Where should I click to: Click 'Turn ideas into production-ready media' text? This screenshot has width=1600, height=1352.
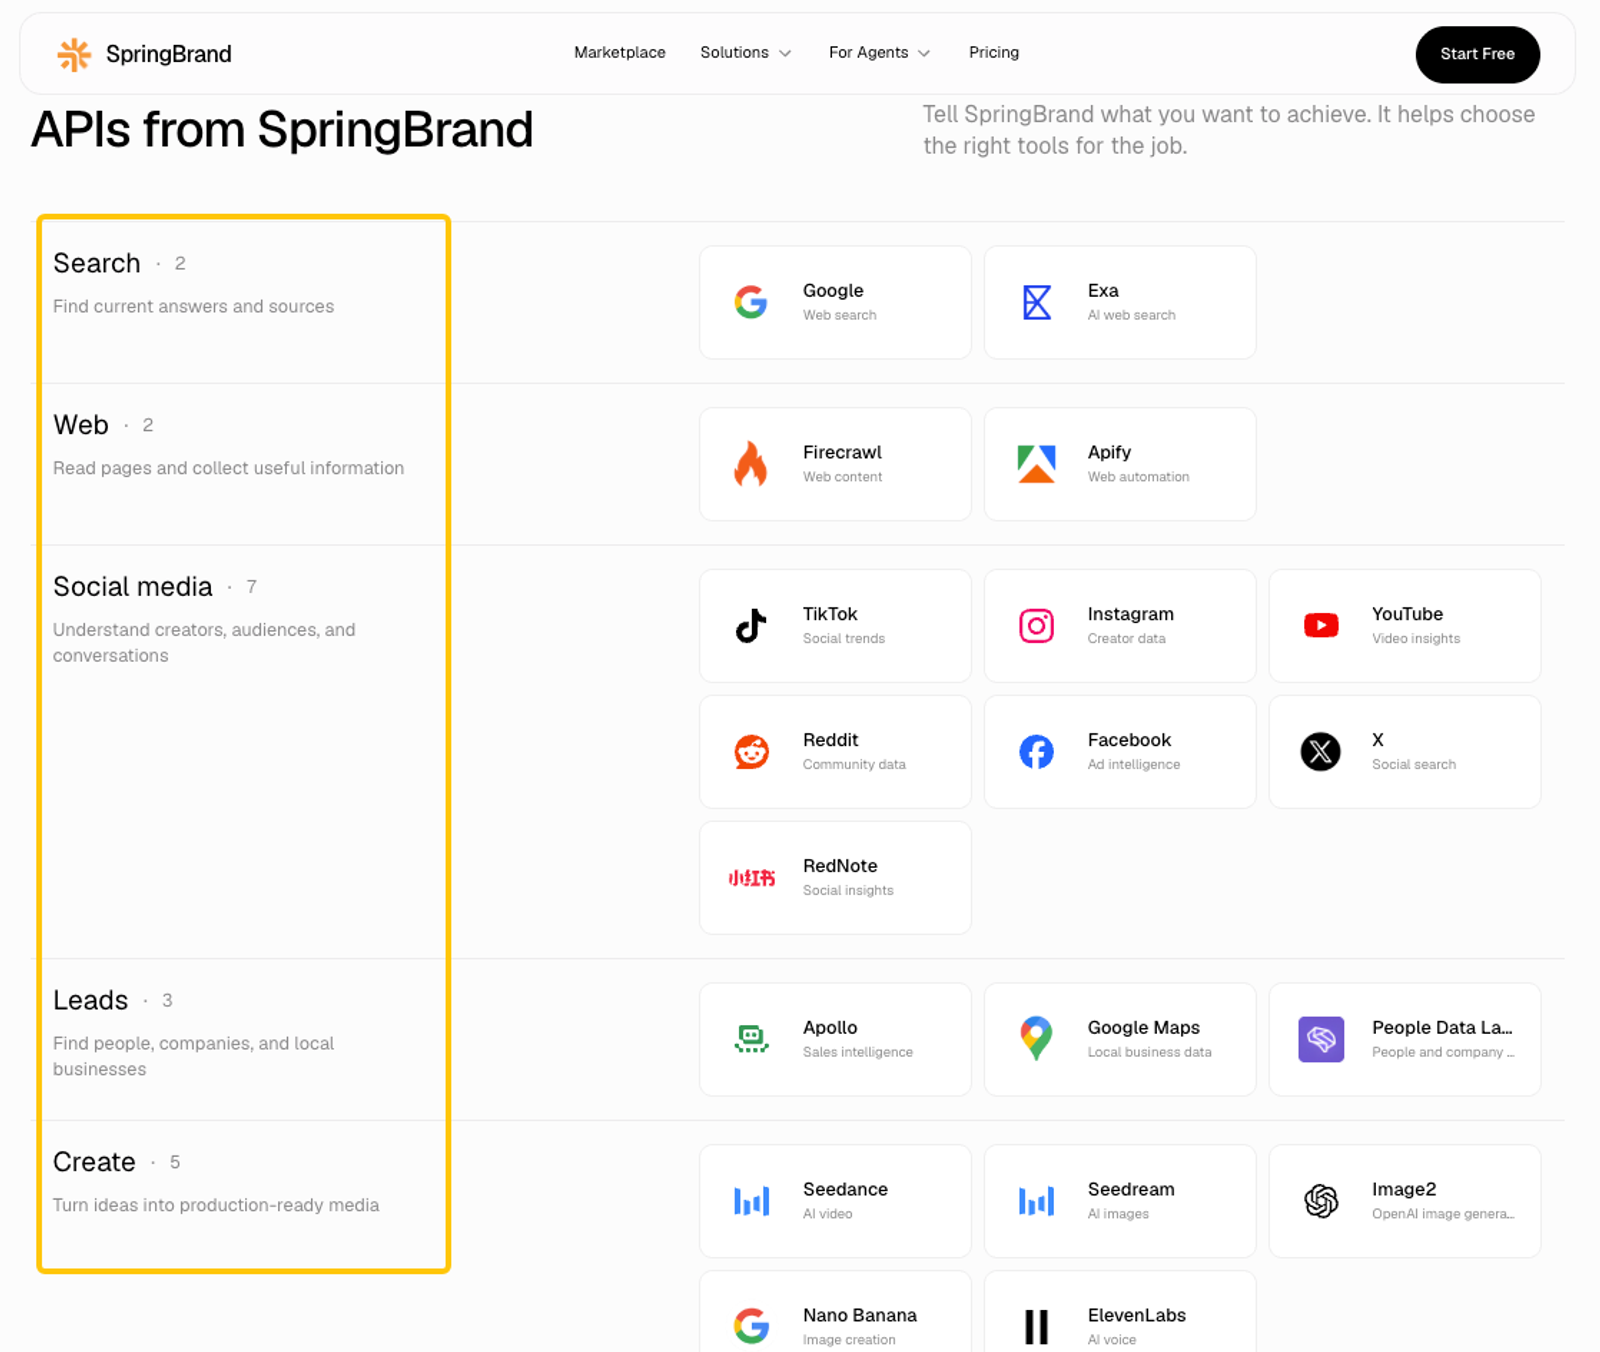[216, 1205]
